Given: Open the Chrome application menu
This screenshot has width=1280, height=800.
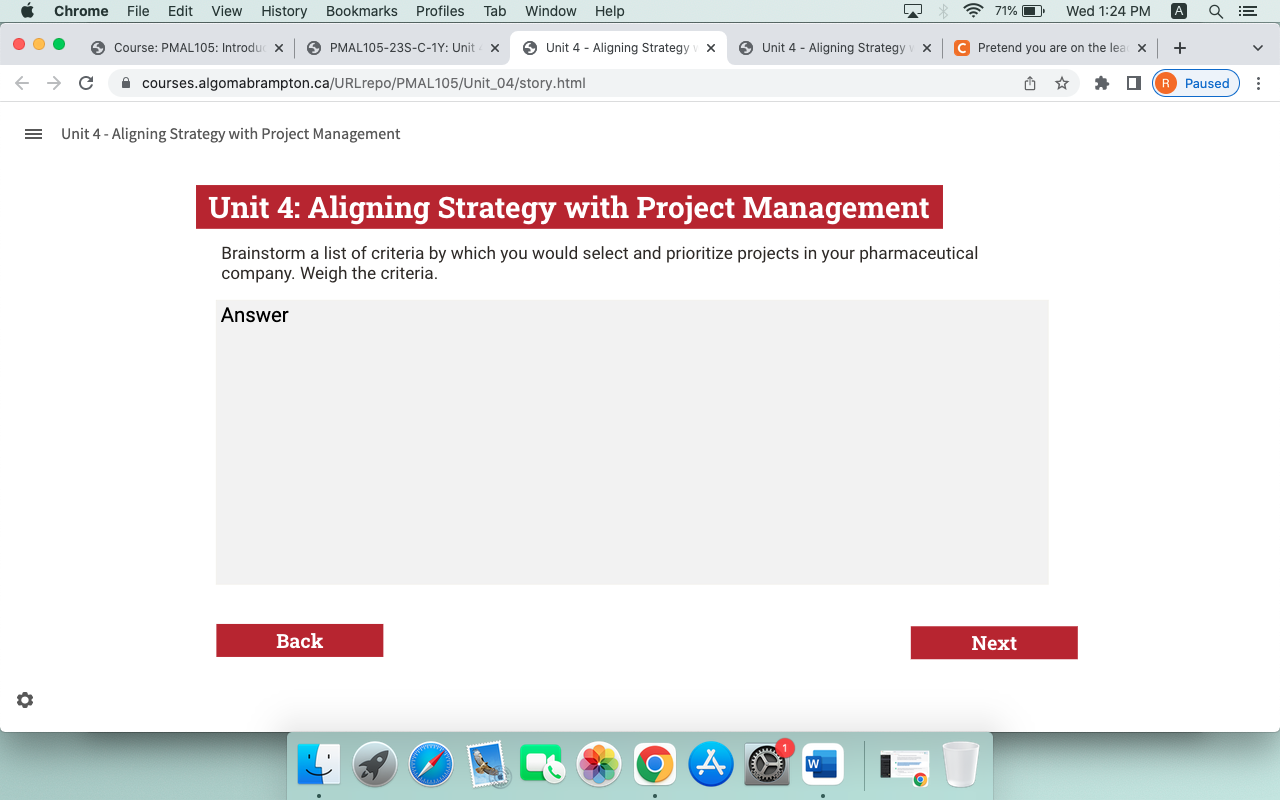Looking at the screenshot, I should click(x=81, y=11).
